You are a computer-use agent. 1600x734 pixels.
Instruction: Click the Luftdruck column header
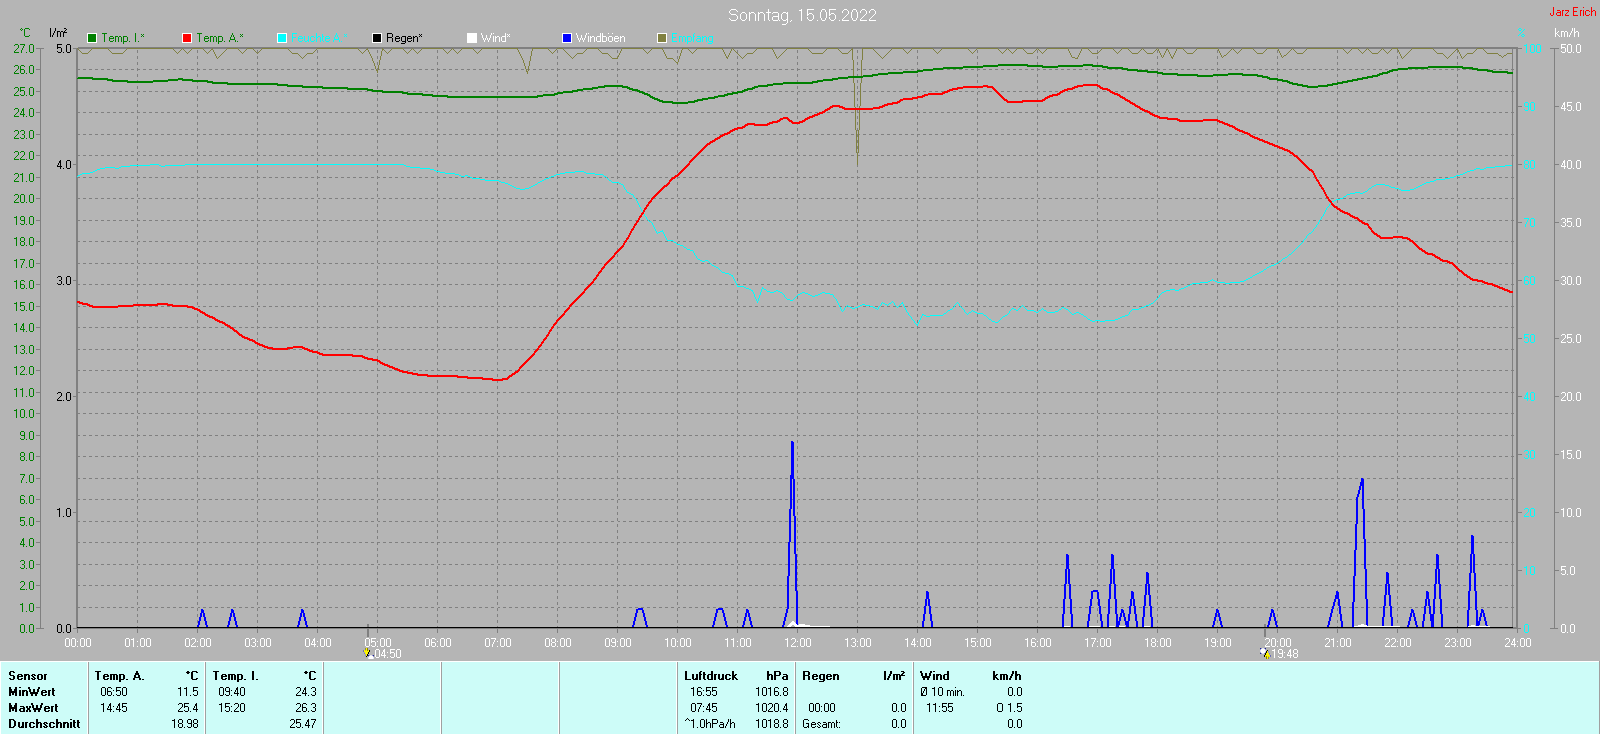pos(710,676)
